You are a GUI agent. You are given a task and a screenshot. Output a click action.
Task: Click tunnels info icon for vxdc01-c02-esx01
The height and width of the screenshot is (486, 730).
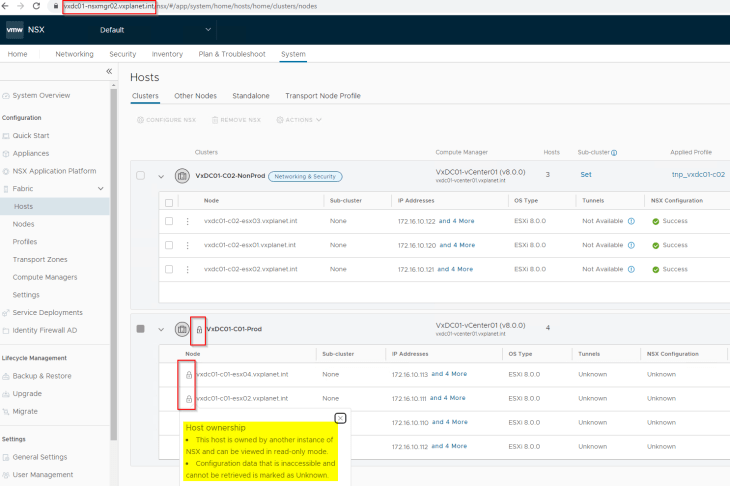(631, 245)
